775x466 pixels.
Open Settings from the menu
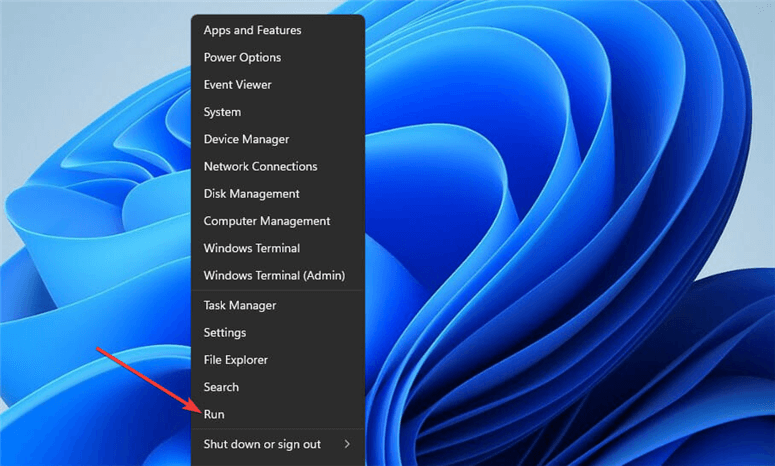278,333
